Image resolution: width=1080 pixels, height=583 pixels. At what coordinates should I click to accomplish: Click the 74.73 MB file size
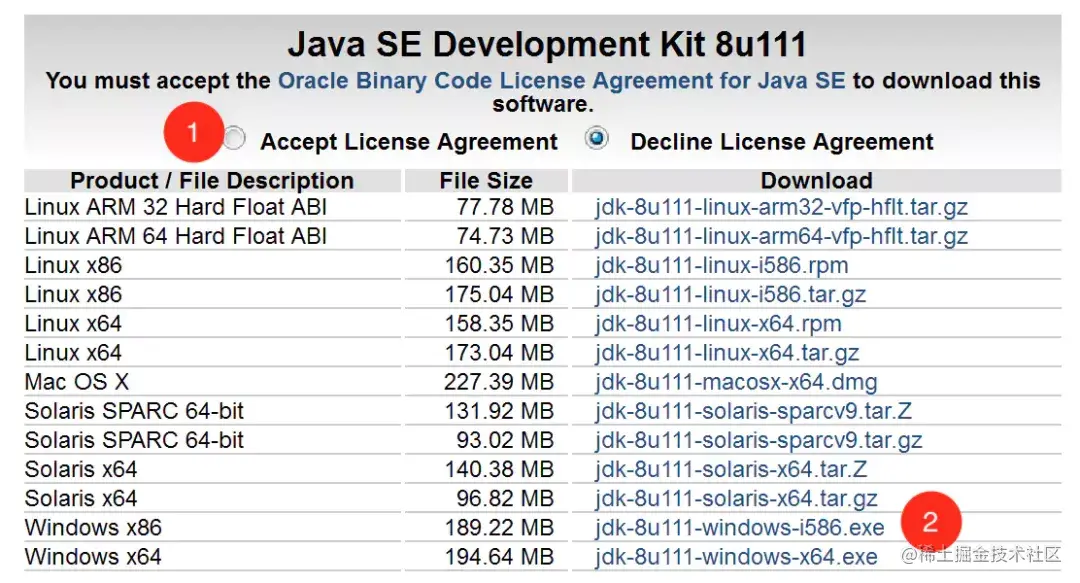click(505, 236)
